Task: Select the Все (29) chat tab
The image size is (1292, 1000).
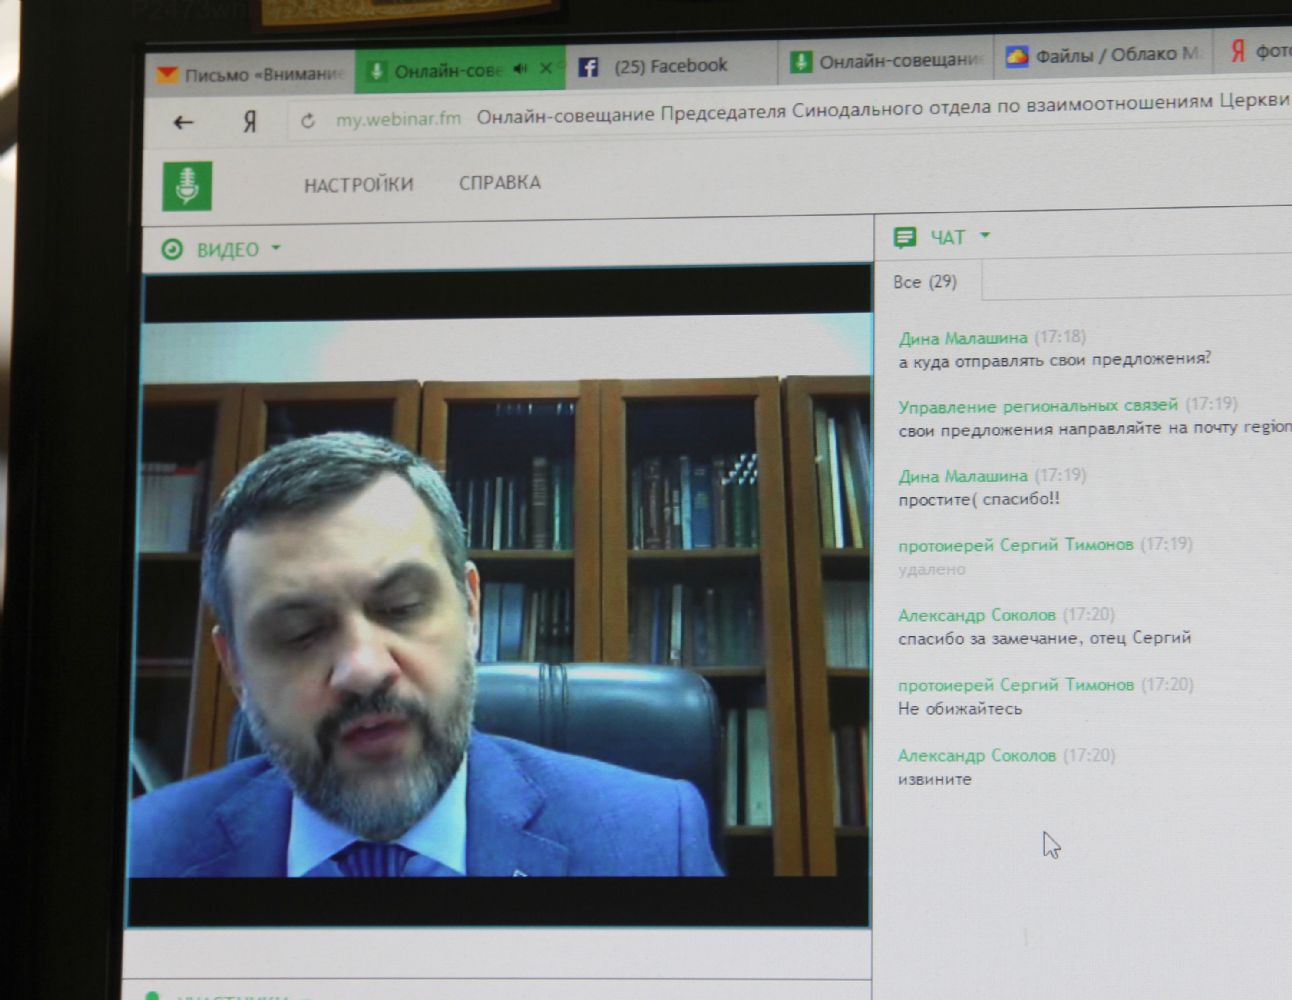Action: pos(925,282)
